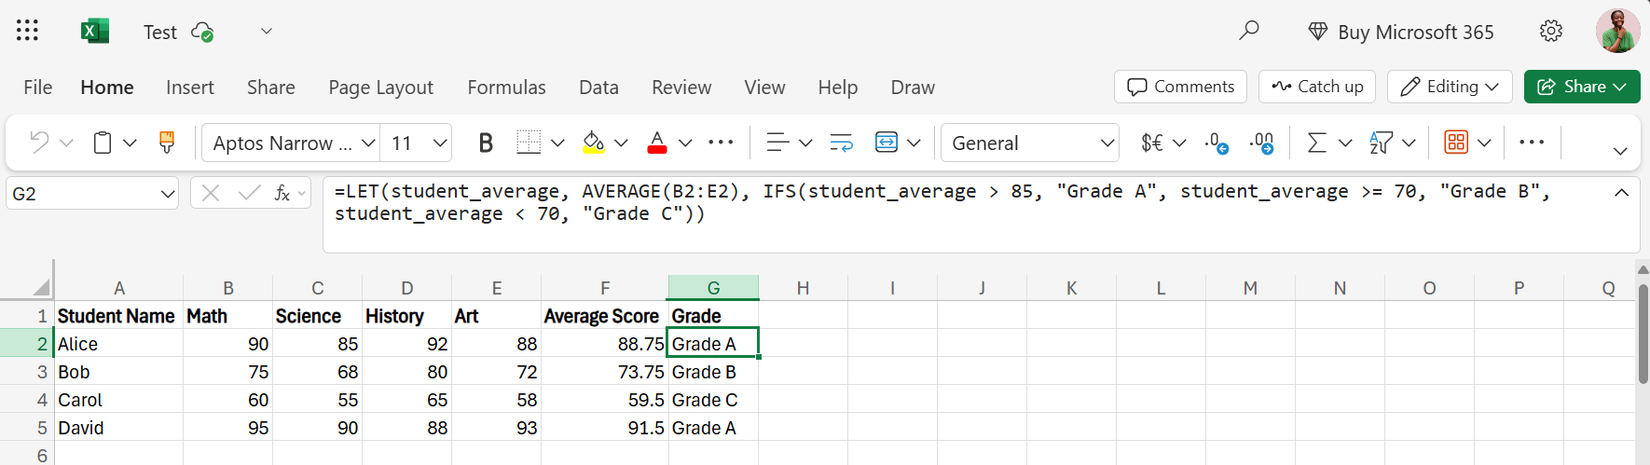Open the Name Box dropdown for G2
This screenshot has height=465, width=1650.
167,194
